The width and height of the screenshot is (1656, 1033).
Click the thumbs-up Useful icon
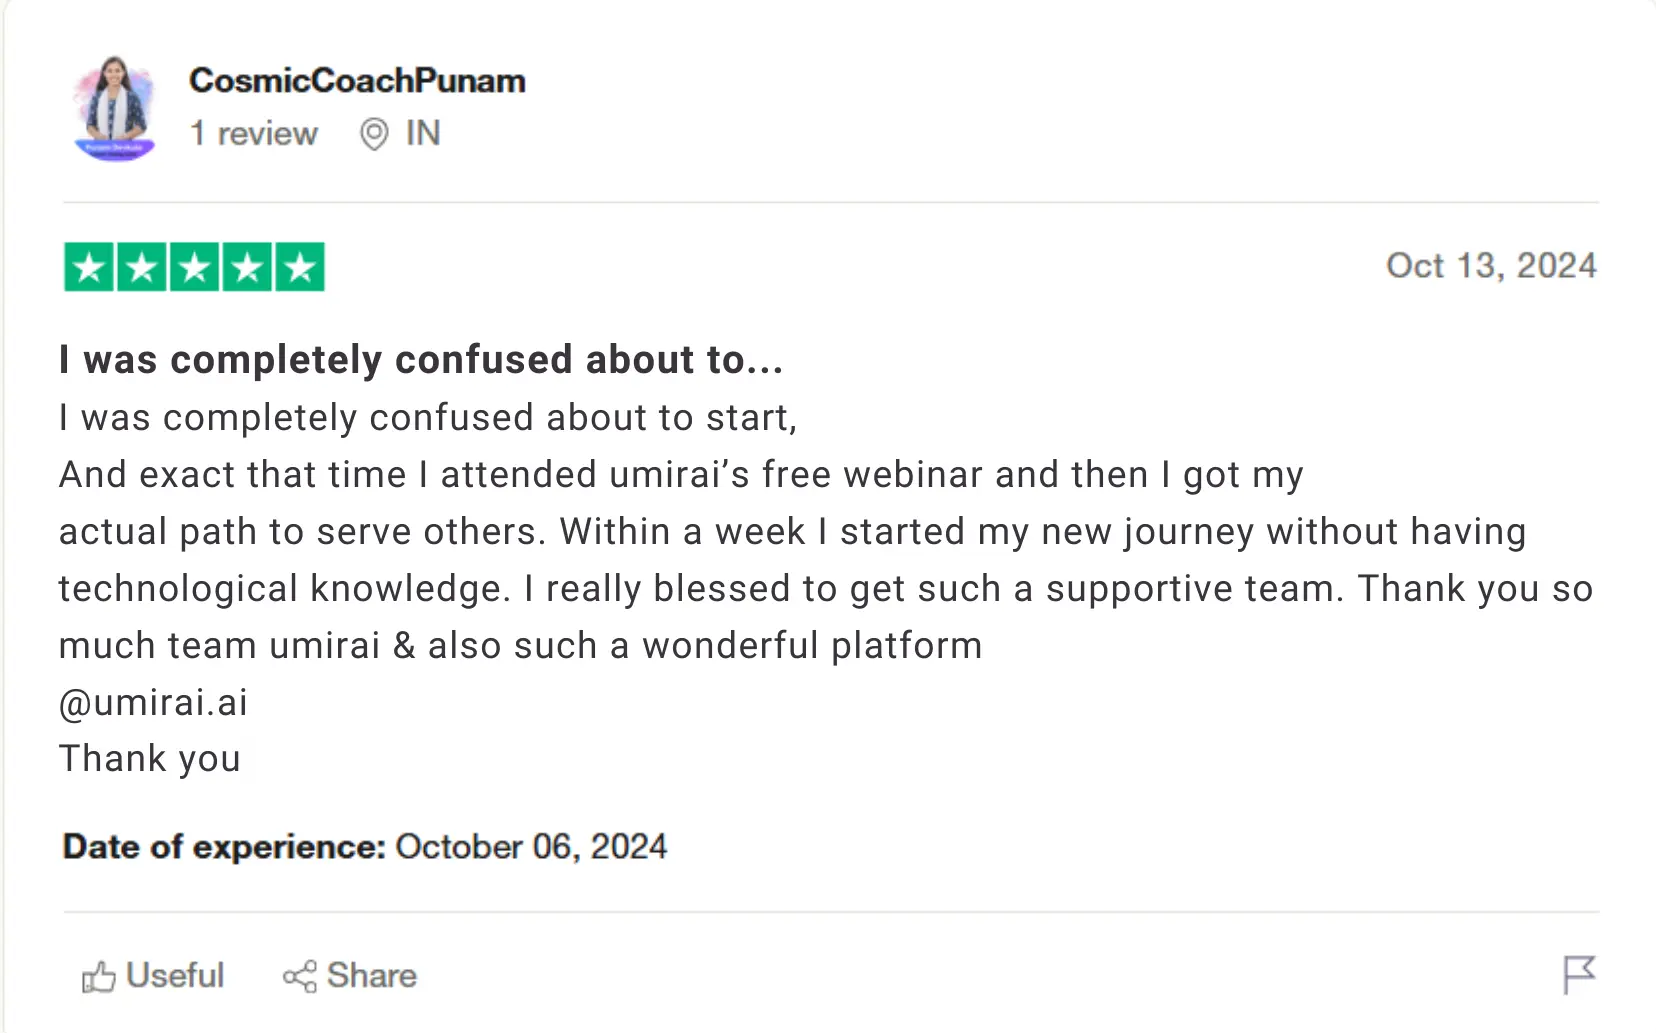click(98, 976)
